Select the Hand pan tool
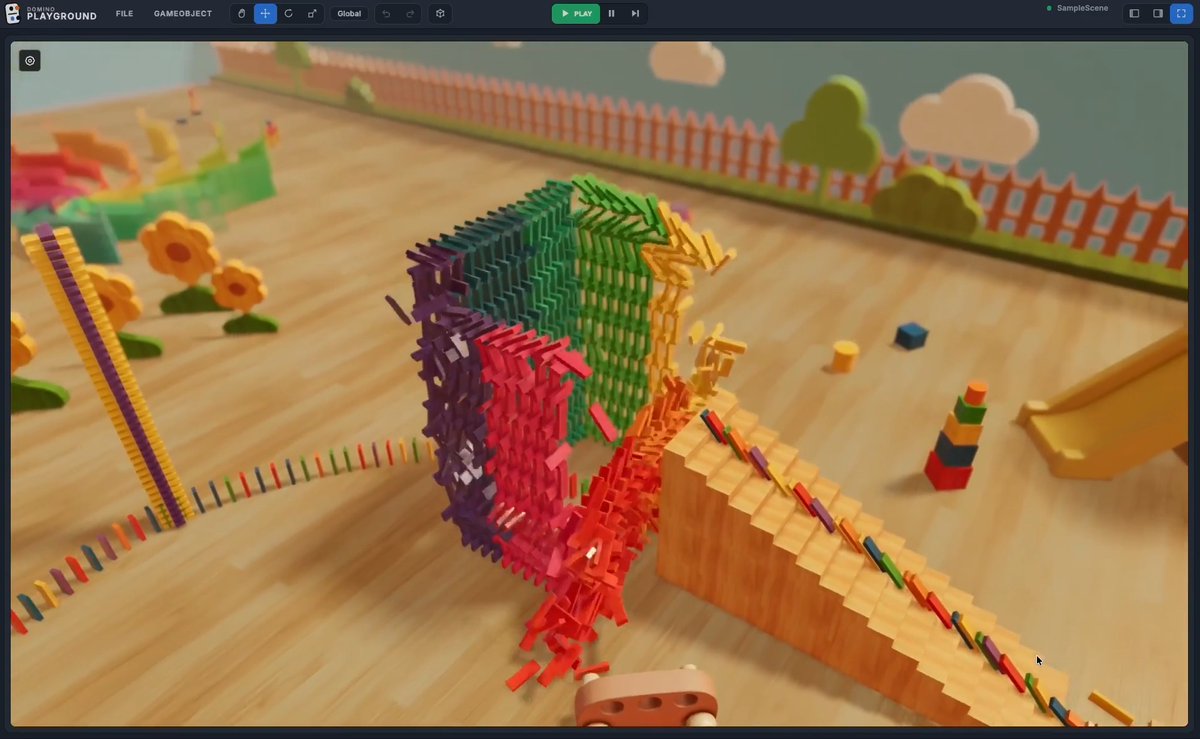The height and width of the screenshot is (739, 1200). tap(241, 14)
